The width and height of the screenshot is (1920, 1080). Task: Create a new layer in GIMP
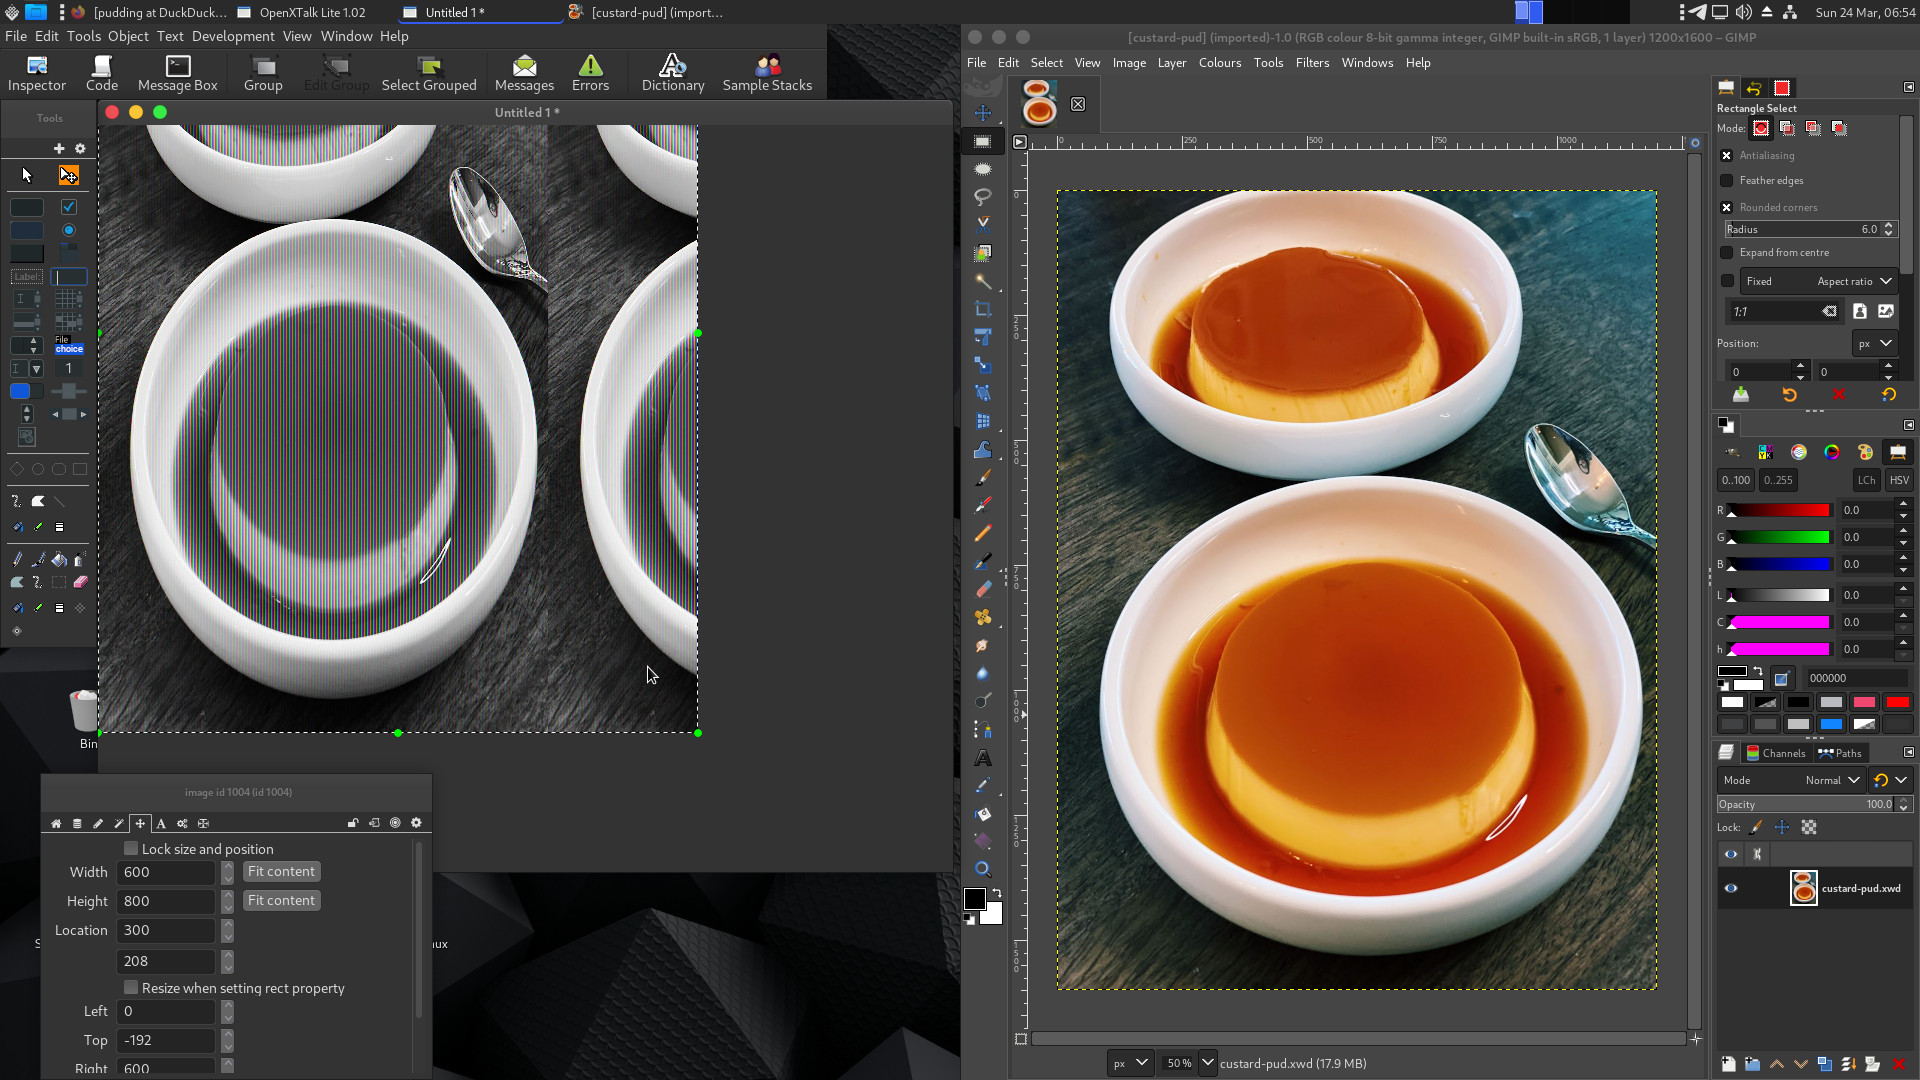pos(1728,1064)
